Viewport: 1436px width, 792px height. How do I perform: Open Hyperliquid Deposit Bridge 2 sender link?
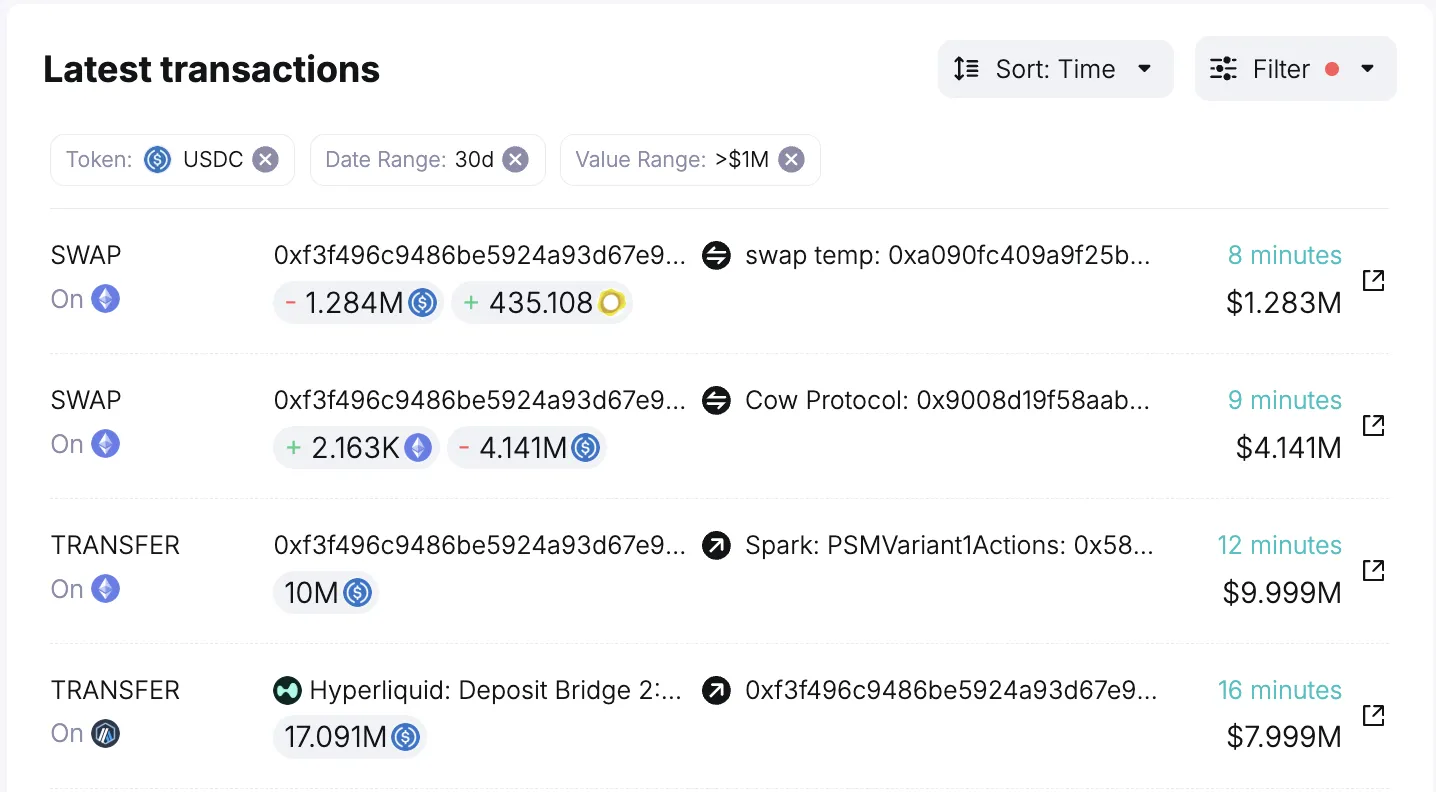[x=495, y=690]
